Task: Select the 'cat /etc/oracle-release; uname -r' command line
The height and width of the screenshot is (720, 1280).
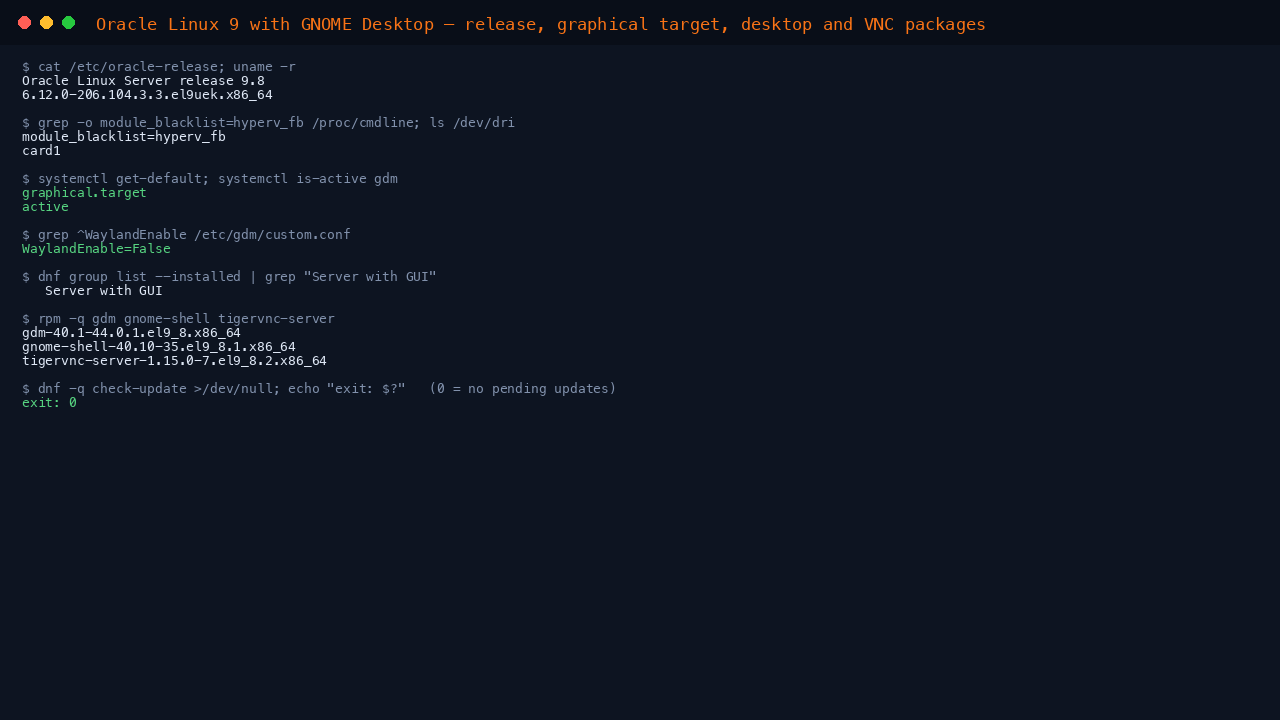Action: pos(159,67)
